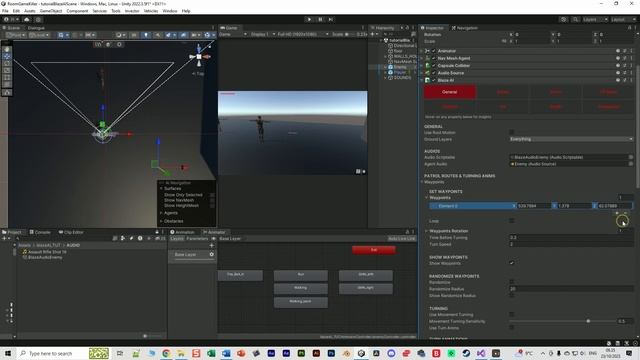640x360 pixels.
Task: Toggle the Capsule Collider enabled checkbox
Action: (x=434, y=66)
